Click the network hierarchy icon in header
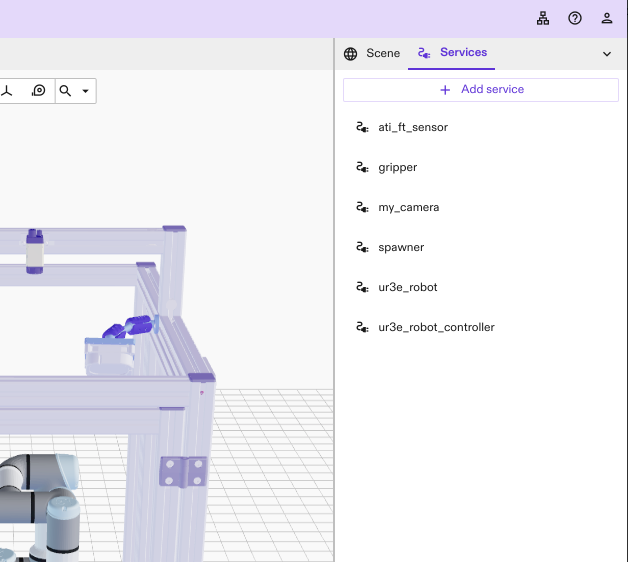The image size is (628, 562). click(x=543, y=18)
